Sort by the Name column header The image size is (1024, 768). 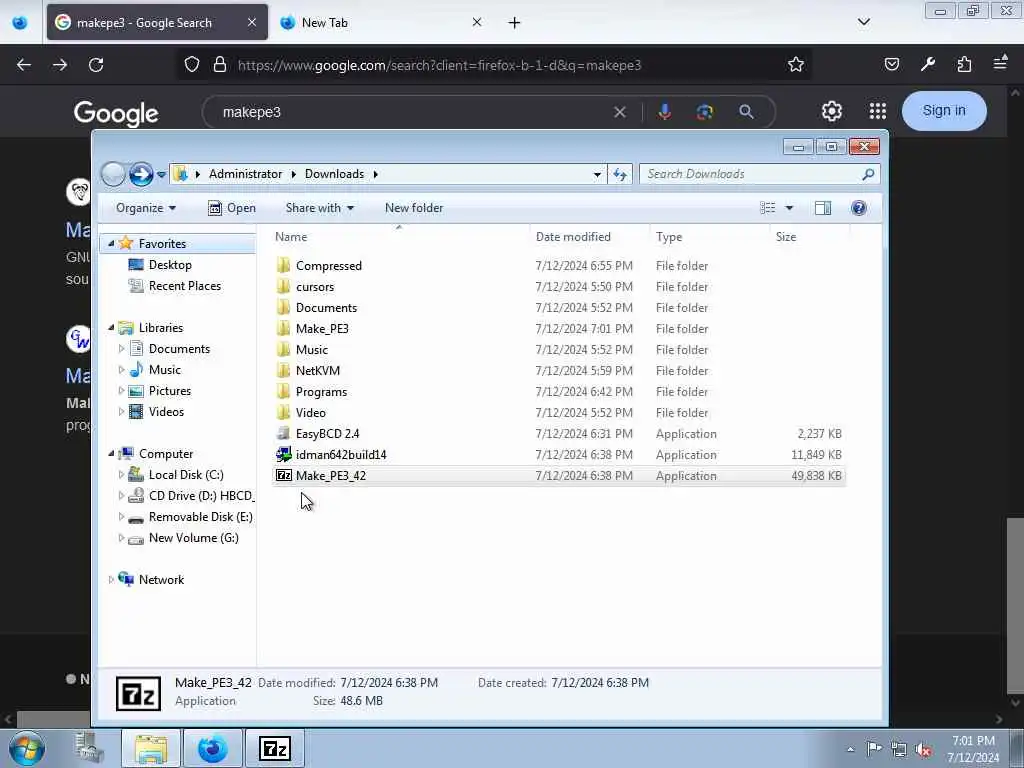coord(400,237)
